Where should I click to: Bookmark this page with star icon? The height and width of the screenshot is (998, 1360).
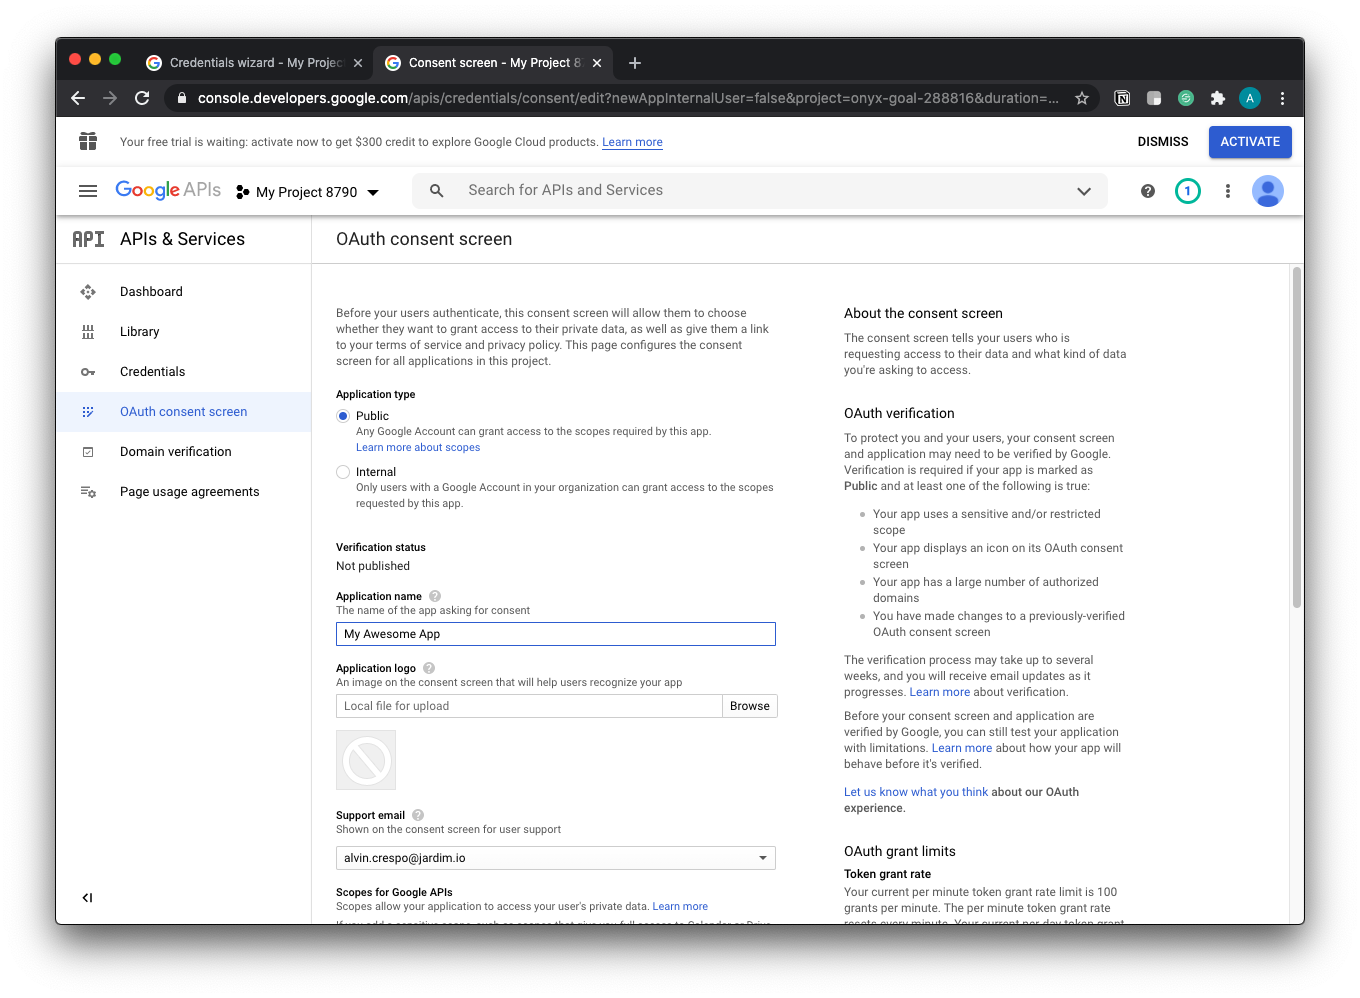pos(1081,98)
